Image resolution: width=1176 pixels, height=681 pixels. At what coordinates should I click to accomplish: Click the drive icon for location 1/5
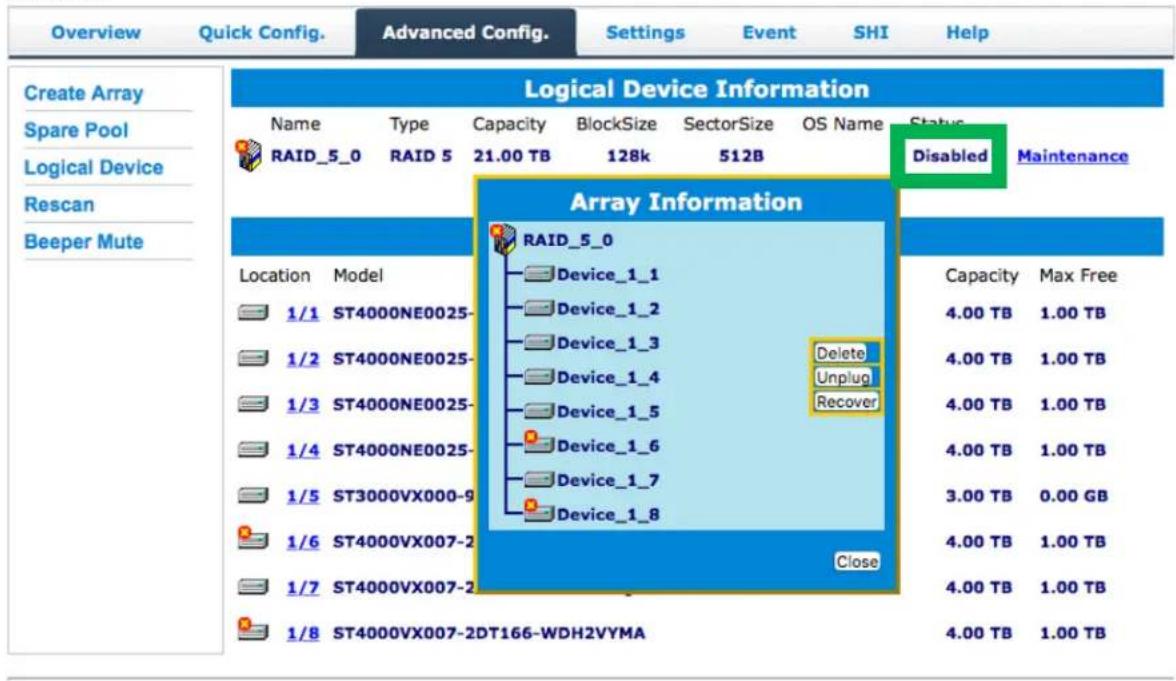254,495
